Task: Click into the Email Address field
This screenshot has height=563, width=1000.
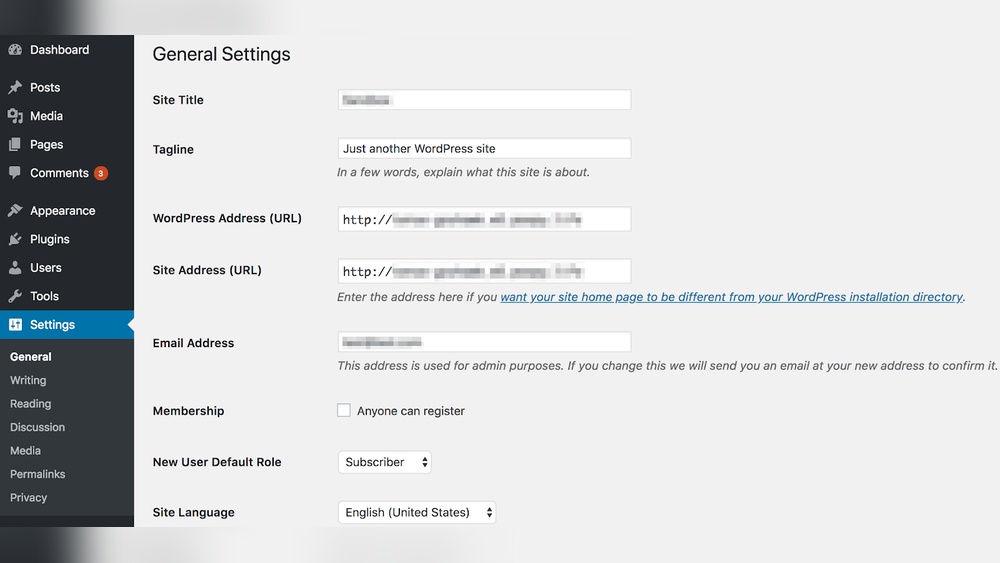Action: pyautogui.click(x=485, y=342)
